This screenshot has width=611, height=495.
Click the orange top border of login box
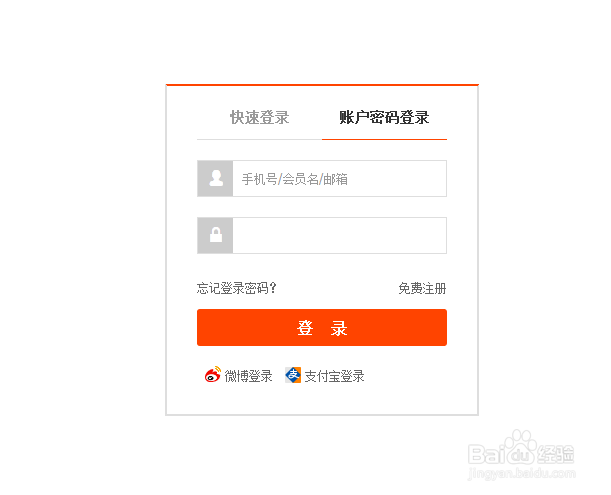322,85
